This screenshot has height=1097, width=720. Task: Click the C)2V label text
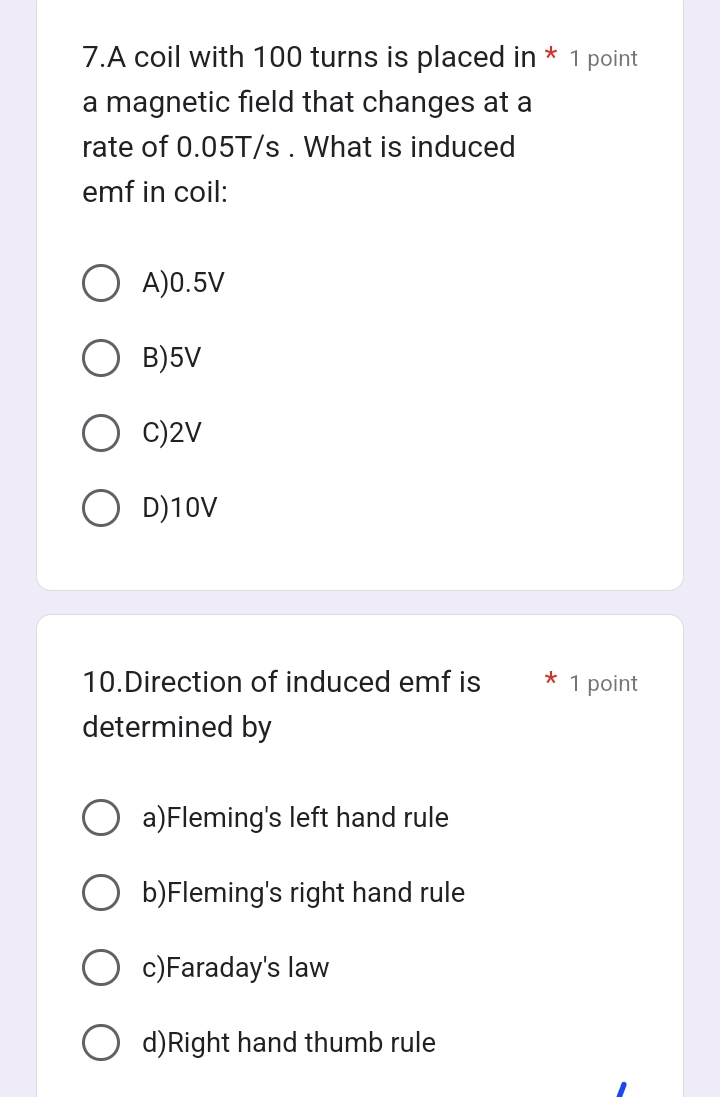[172, 433]
